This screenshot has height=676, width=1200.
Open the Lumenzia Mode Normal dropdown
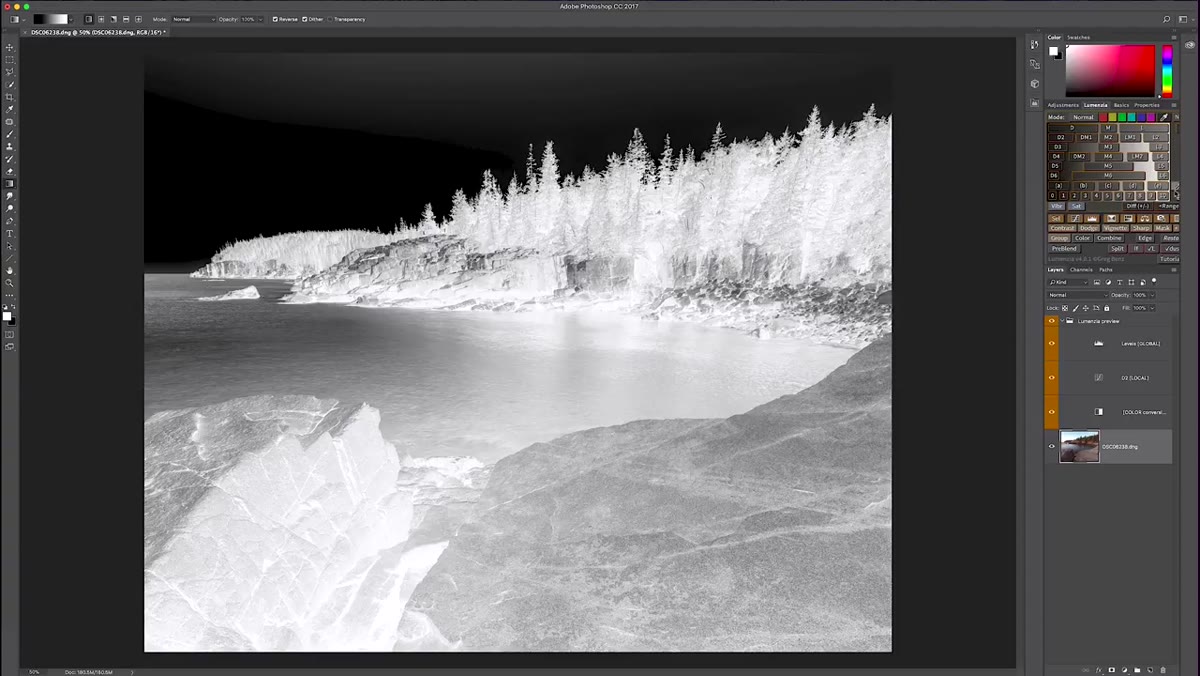pos(1083,117)
